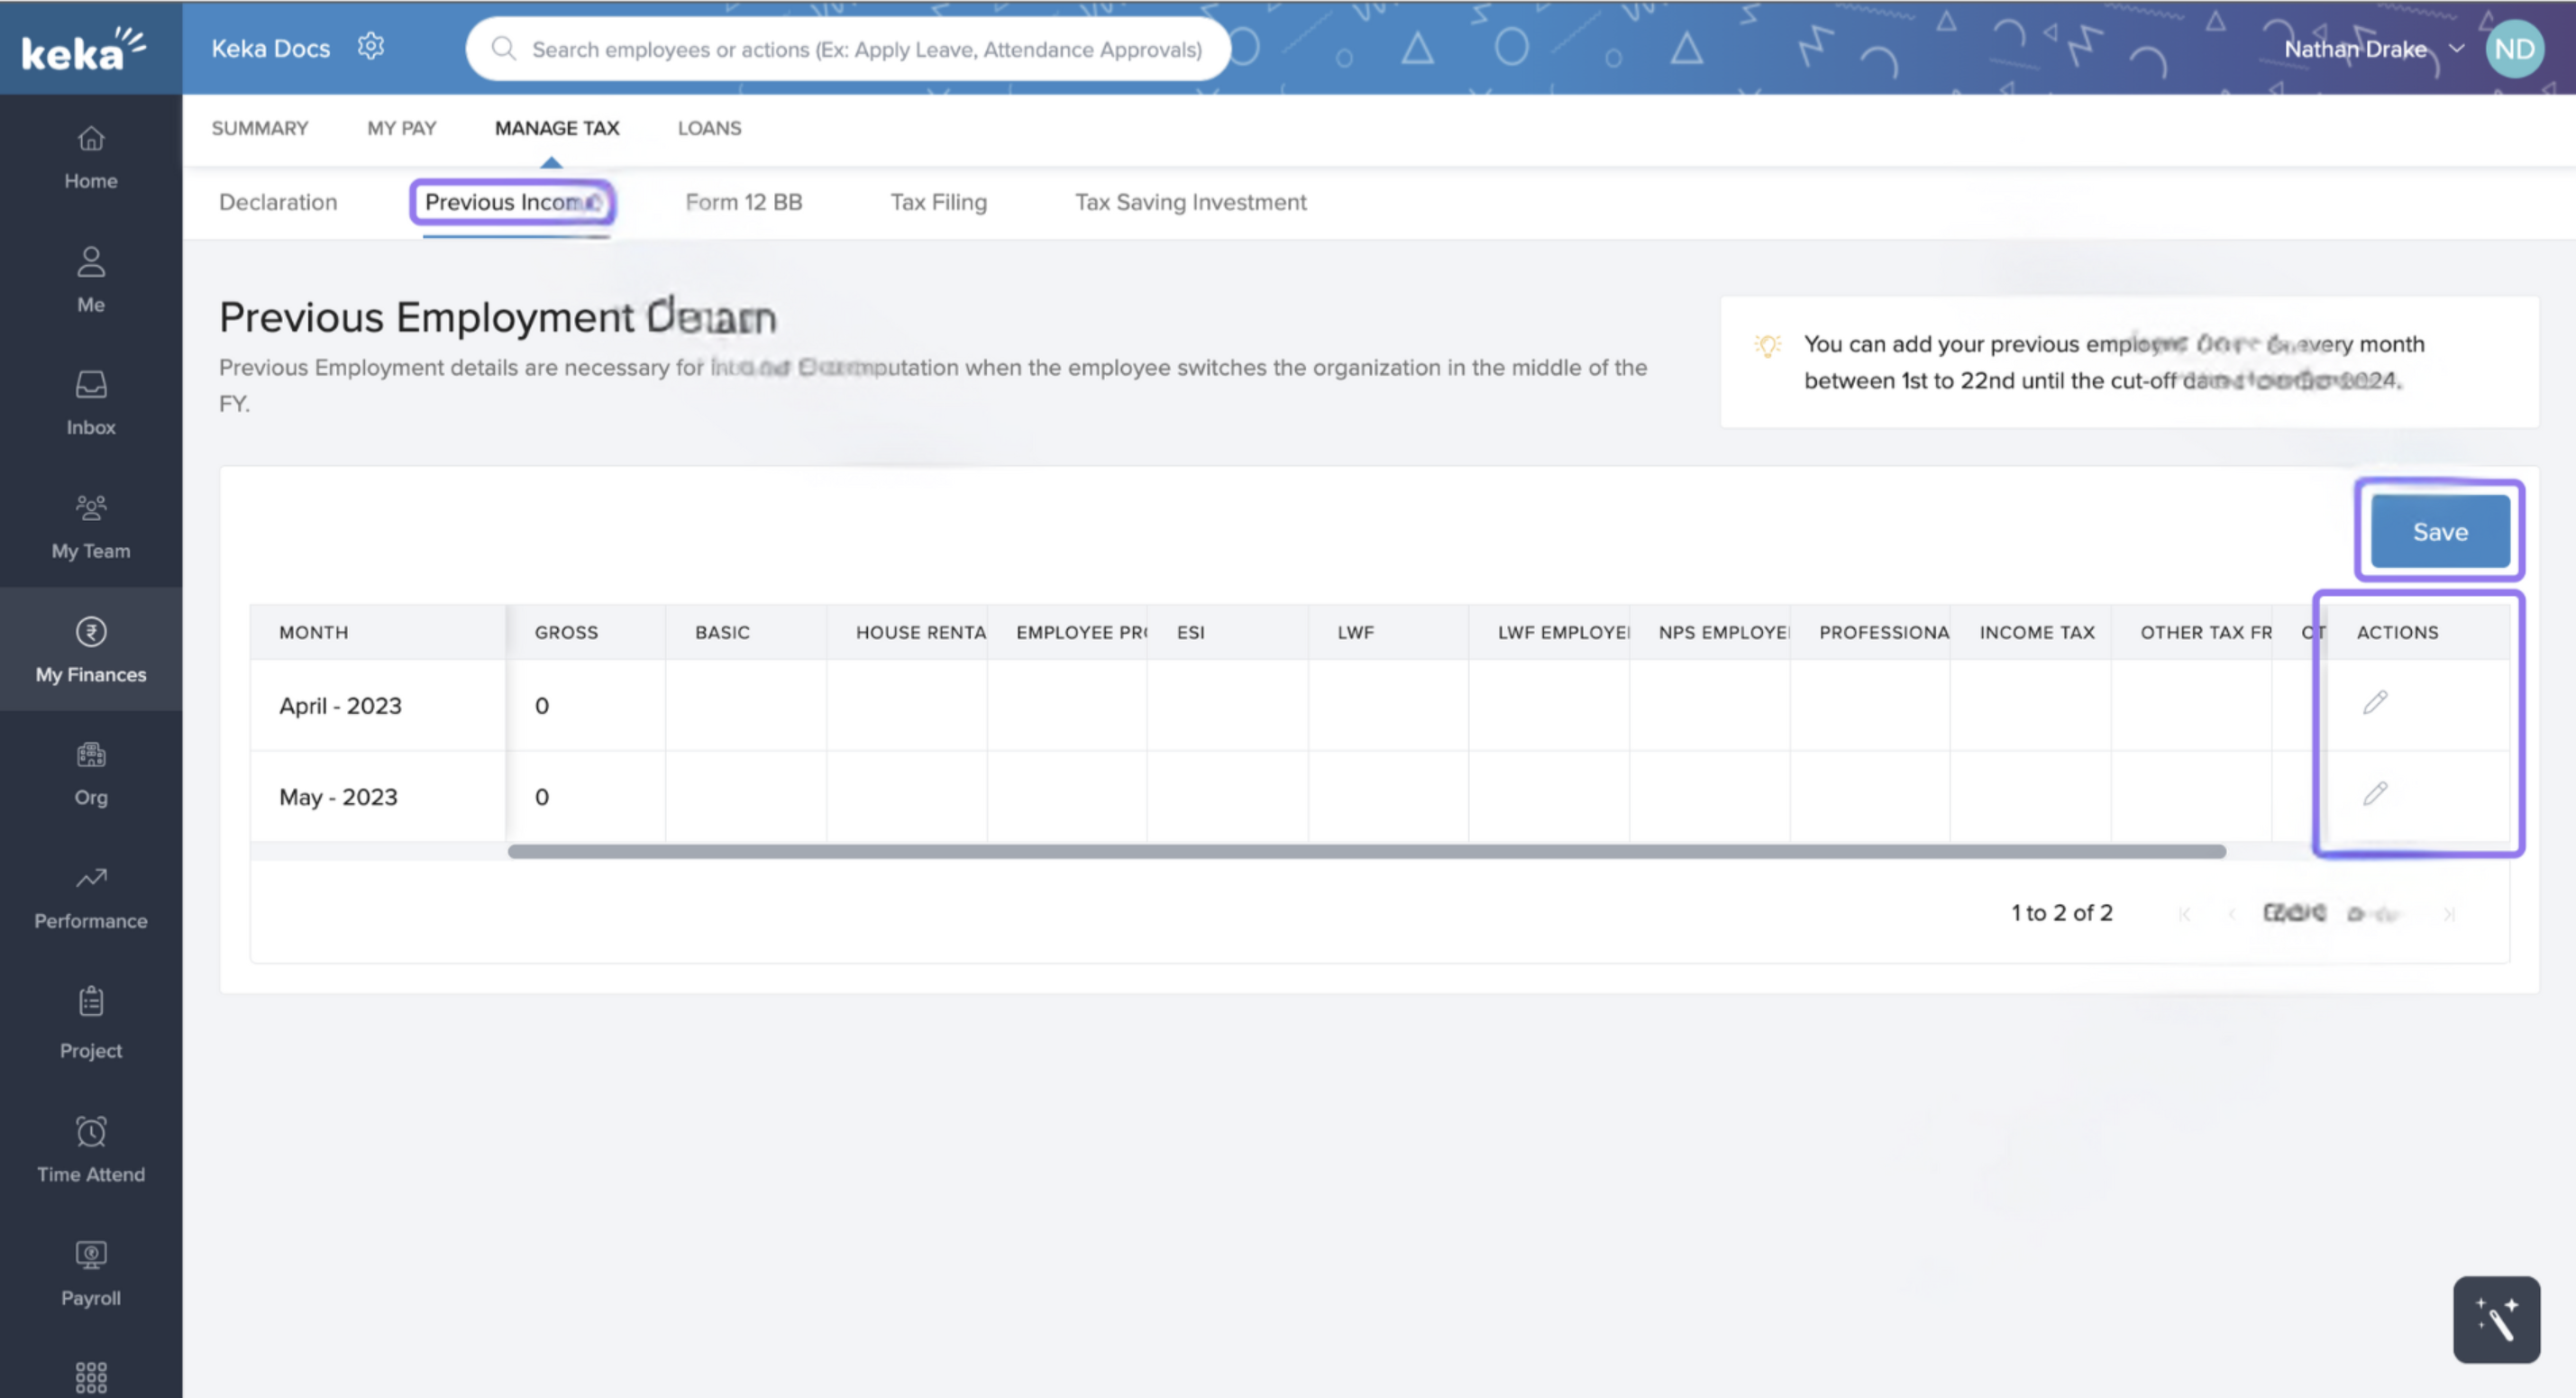Edit the May - 2023 row
Image resolution: width=2576 pixels, height=1398 pixels.
point(2375,794)
